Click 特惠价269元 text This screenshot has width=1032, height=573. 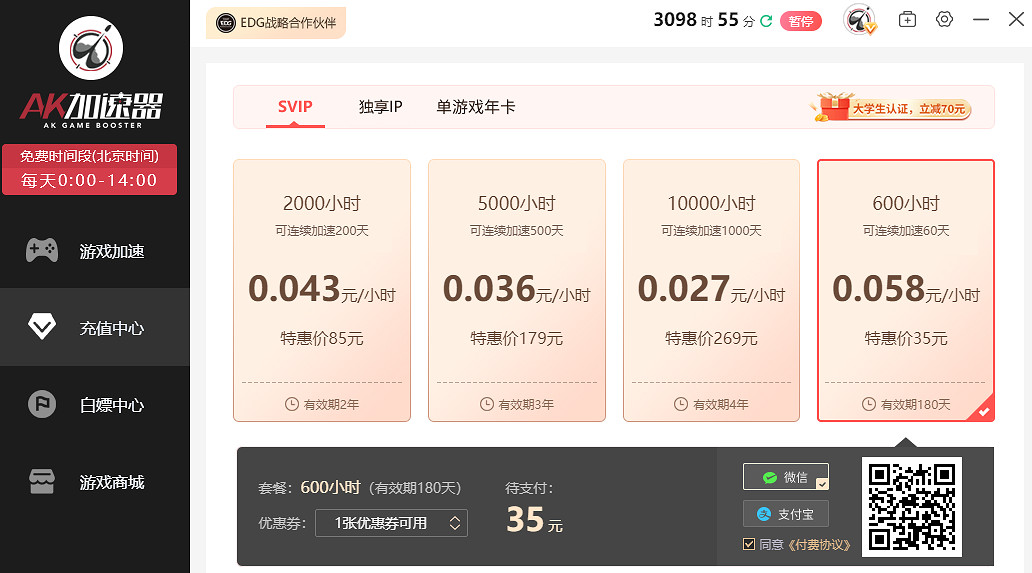(711, 338)
